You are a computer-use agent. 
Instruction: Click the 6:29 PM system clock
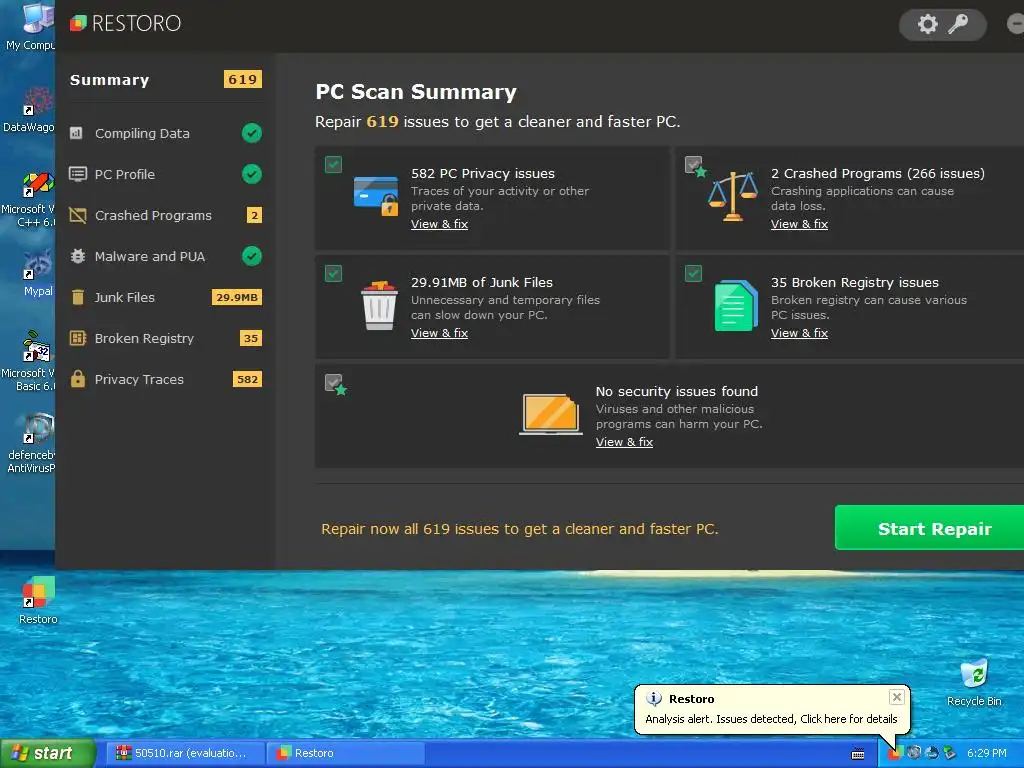987,753
